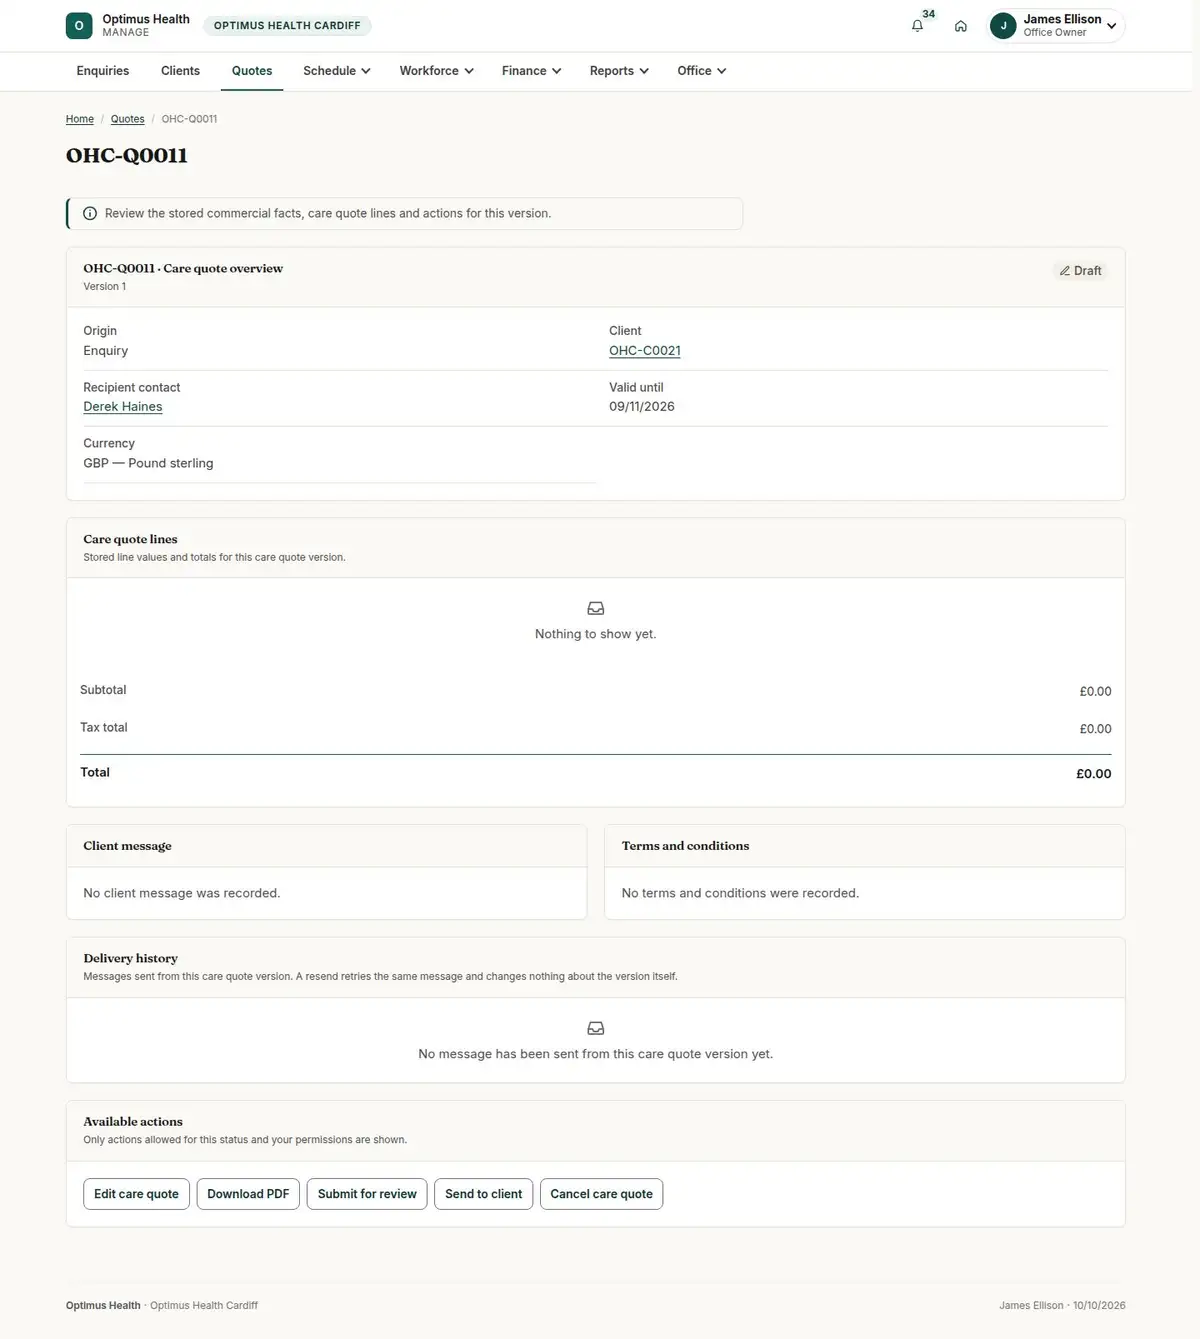Click Edit care quote button
Screen dimensions: 1200x1339
click(x=136, y=1194)
